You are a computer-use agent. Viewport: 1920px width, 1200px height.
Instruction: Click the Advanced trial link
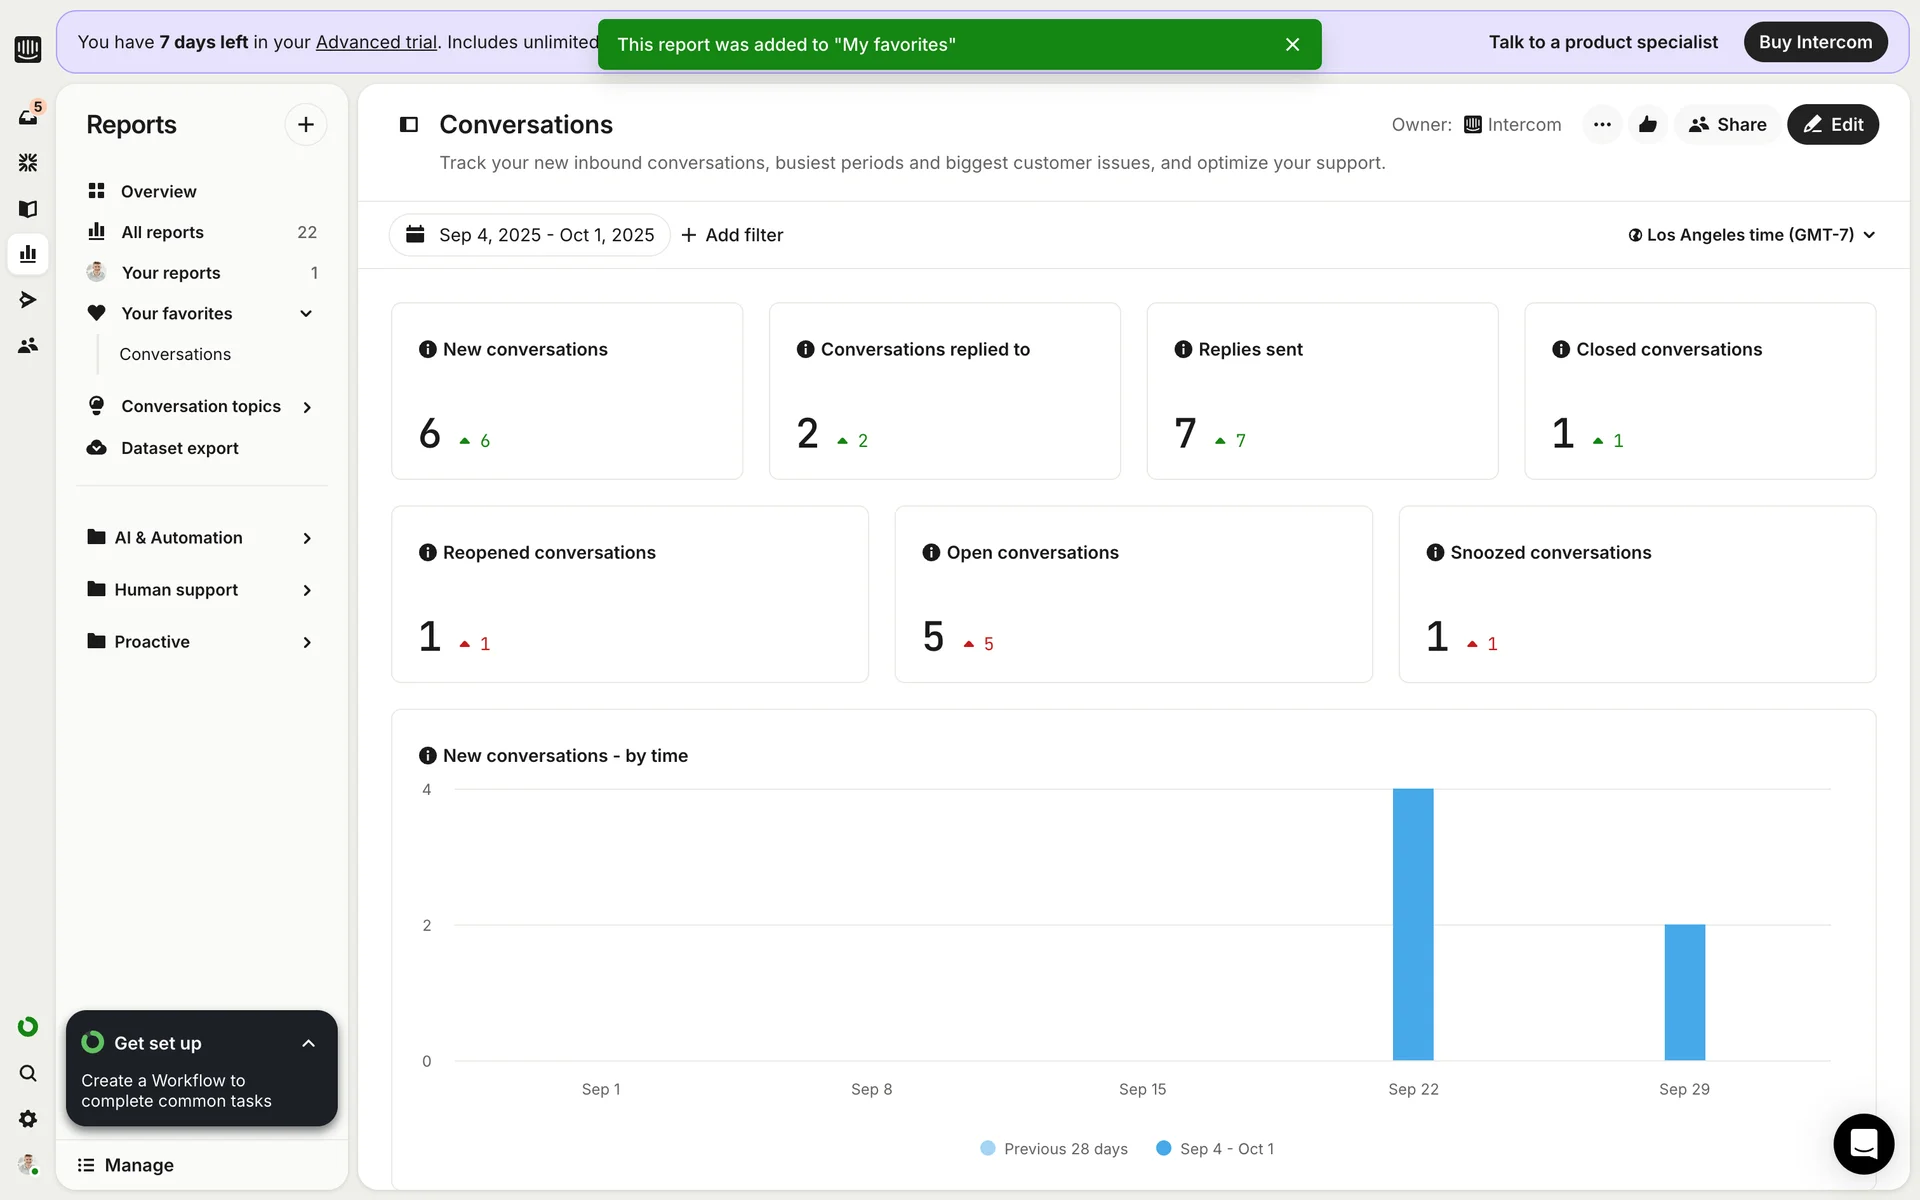point(376,42)
